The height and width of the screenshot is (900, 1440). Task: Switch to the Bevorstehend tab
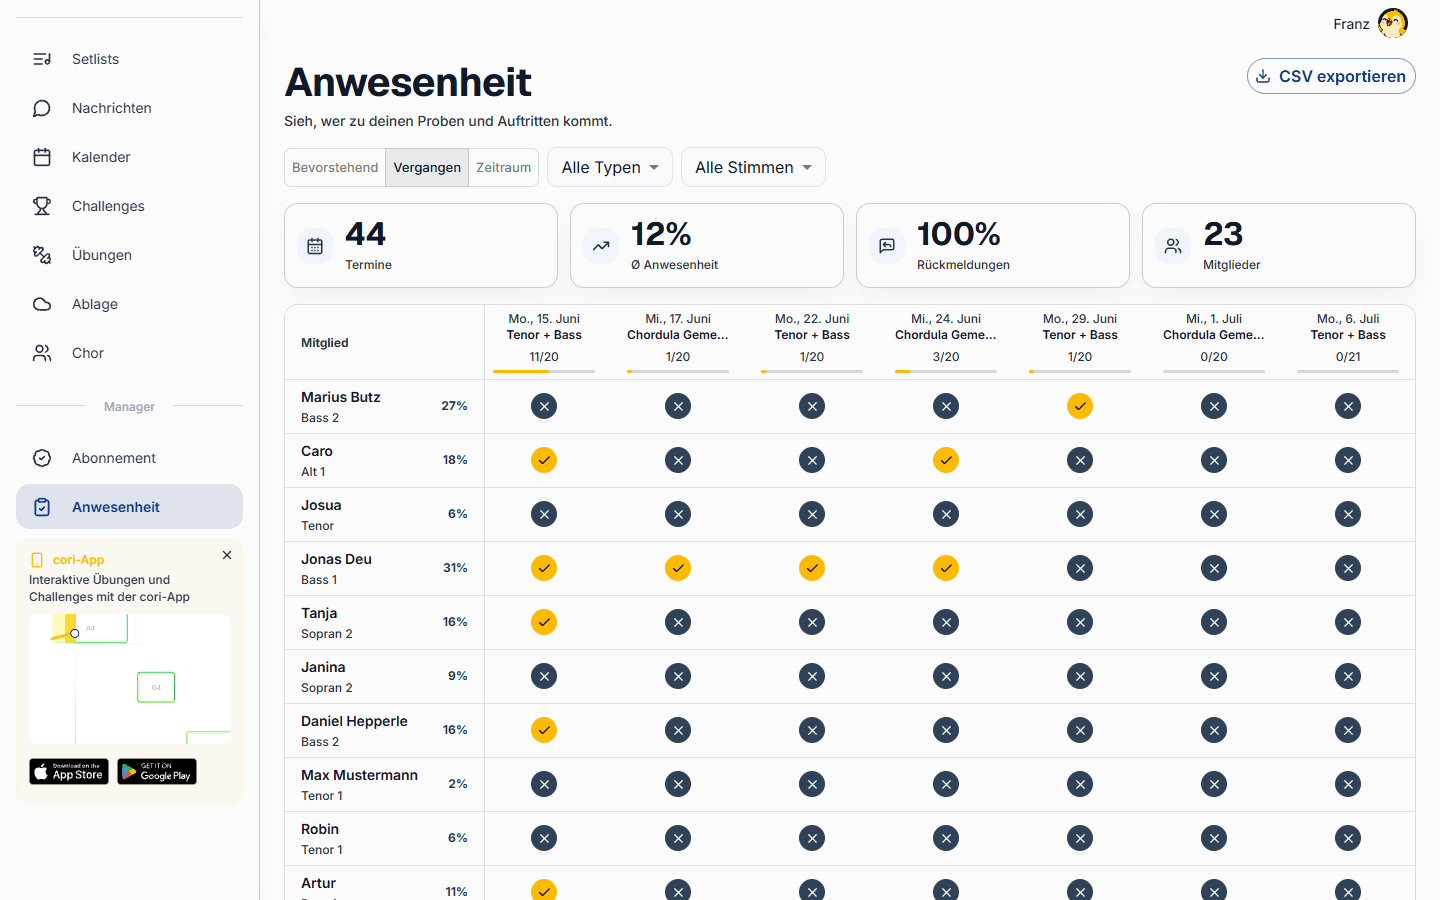point(335,167)
